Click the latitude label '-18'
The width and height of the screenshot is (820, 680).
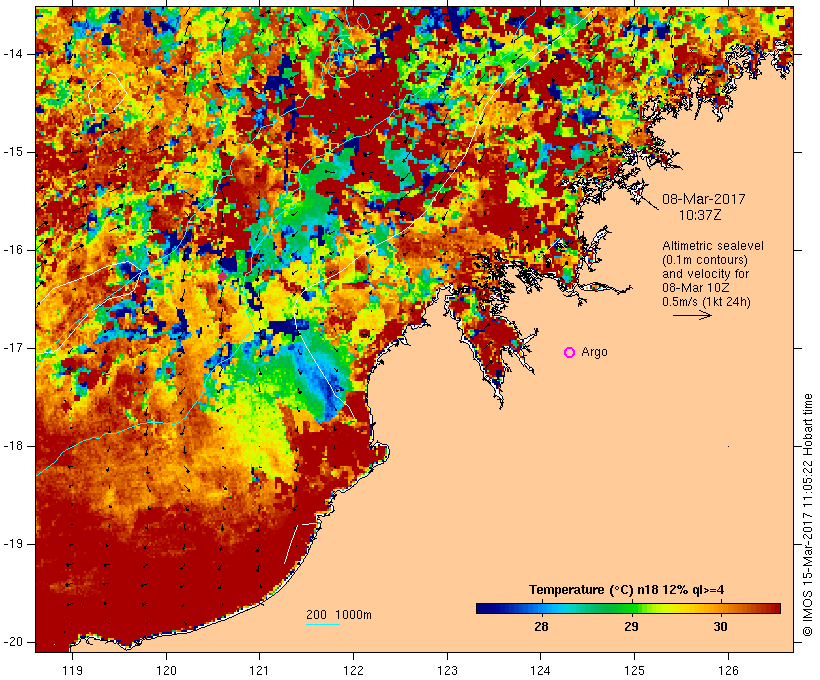(x=13, y=446)
